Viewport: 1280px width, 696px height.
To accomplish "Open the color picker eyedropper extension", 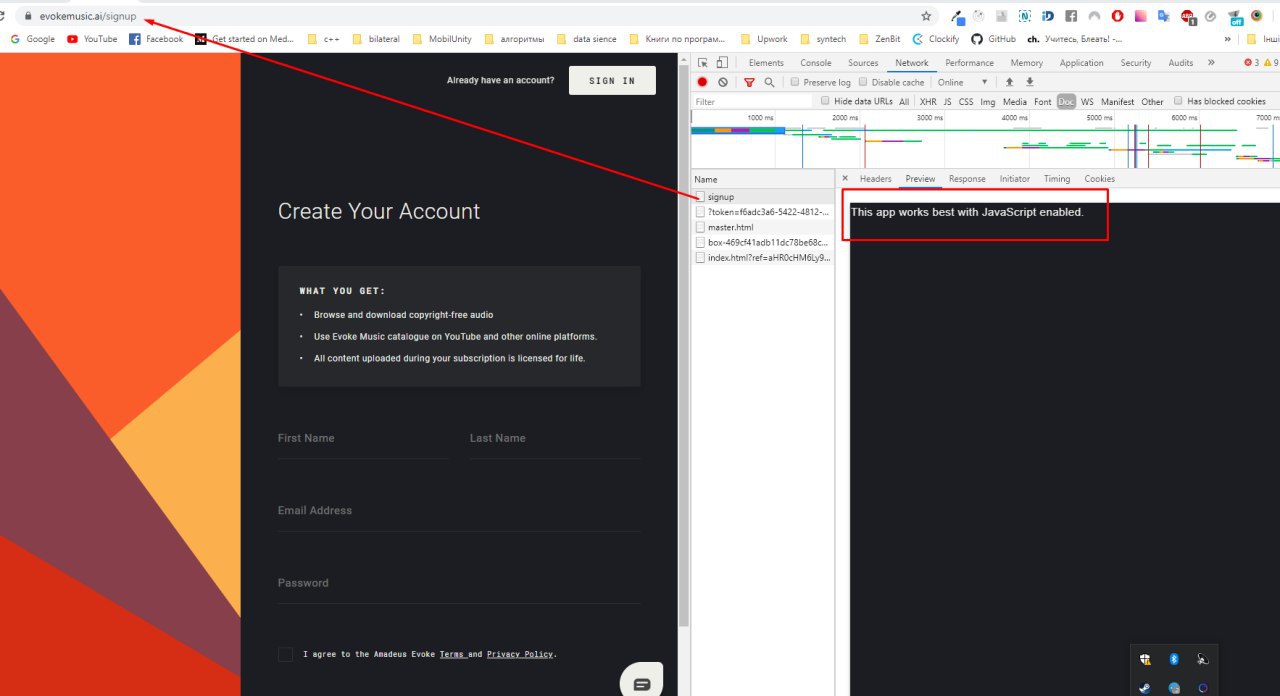I will click(957, 17).
